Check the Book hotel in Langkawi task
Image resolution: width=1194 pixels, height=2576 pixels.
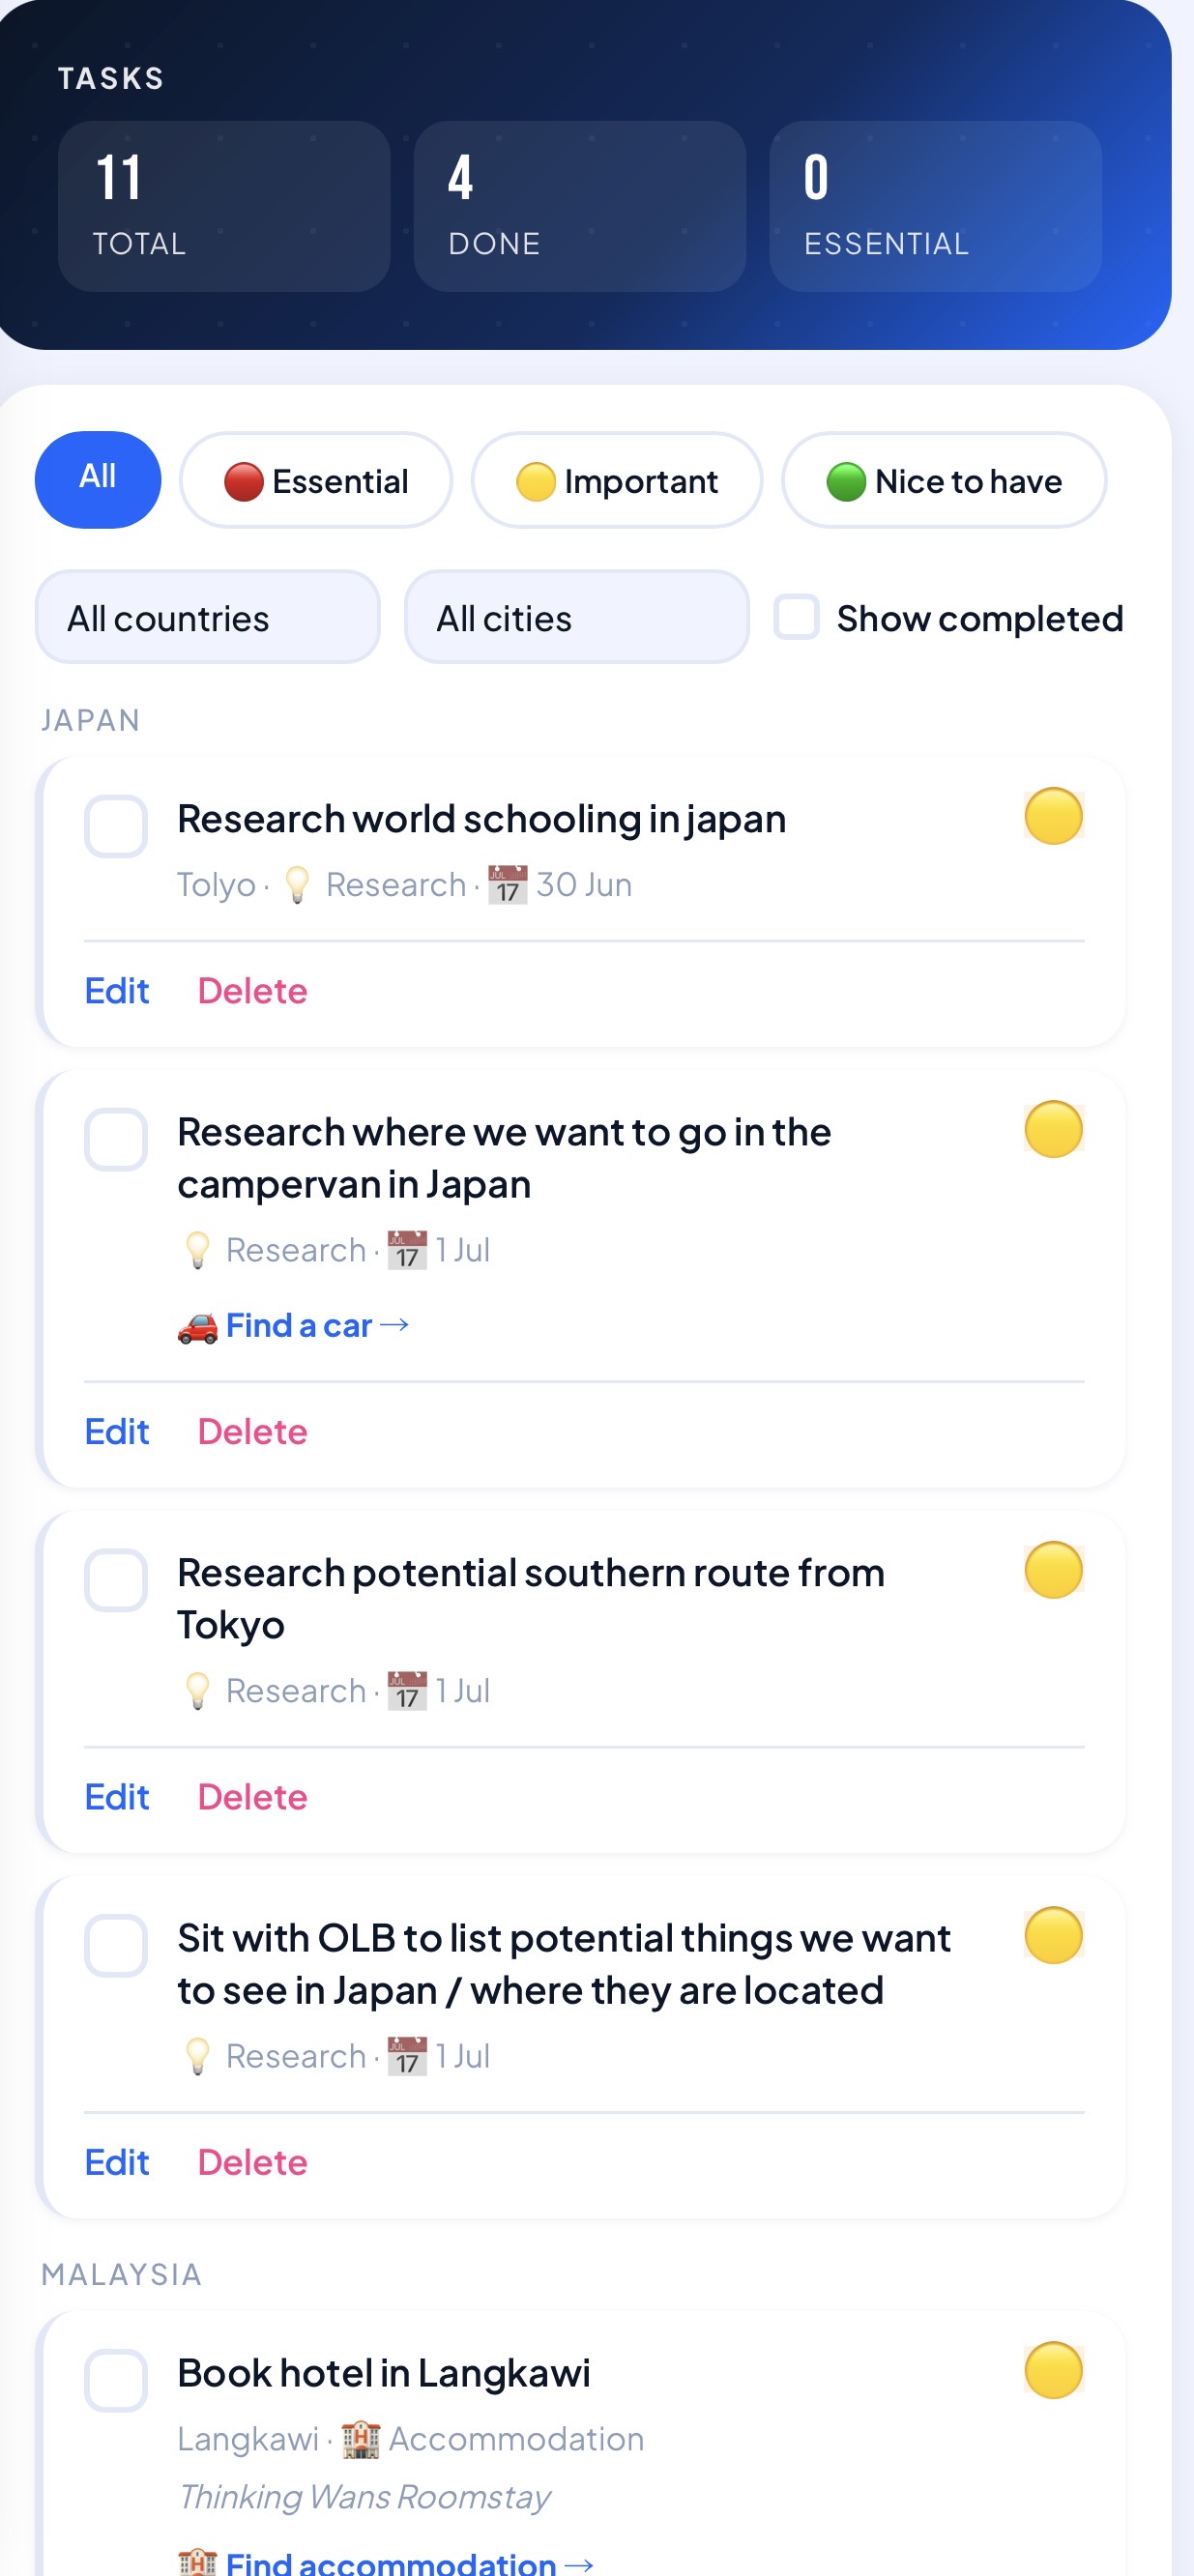click(x=116, y=2380)
